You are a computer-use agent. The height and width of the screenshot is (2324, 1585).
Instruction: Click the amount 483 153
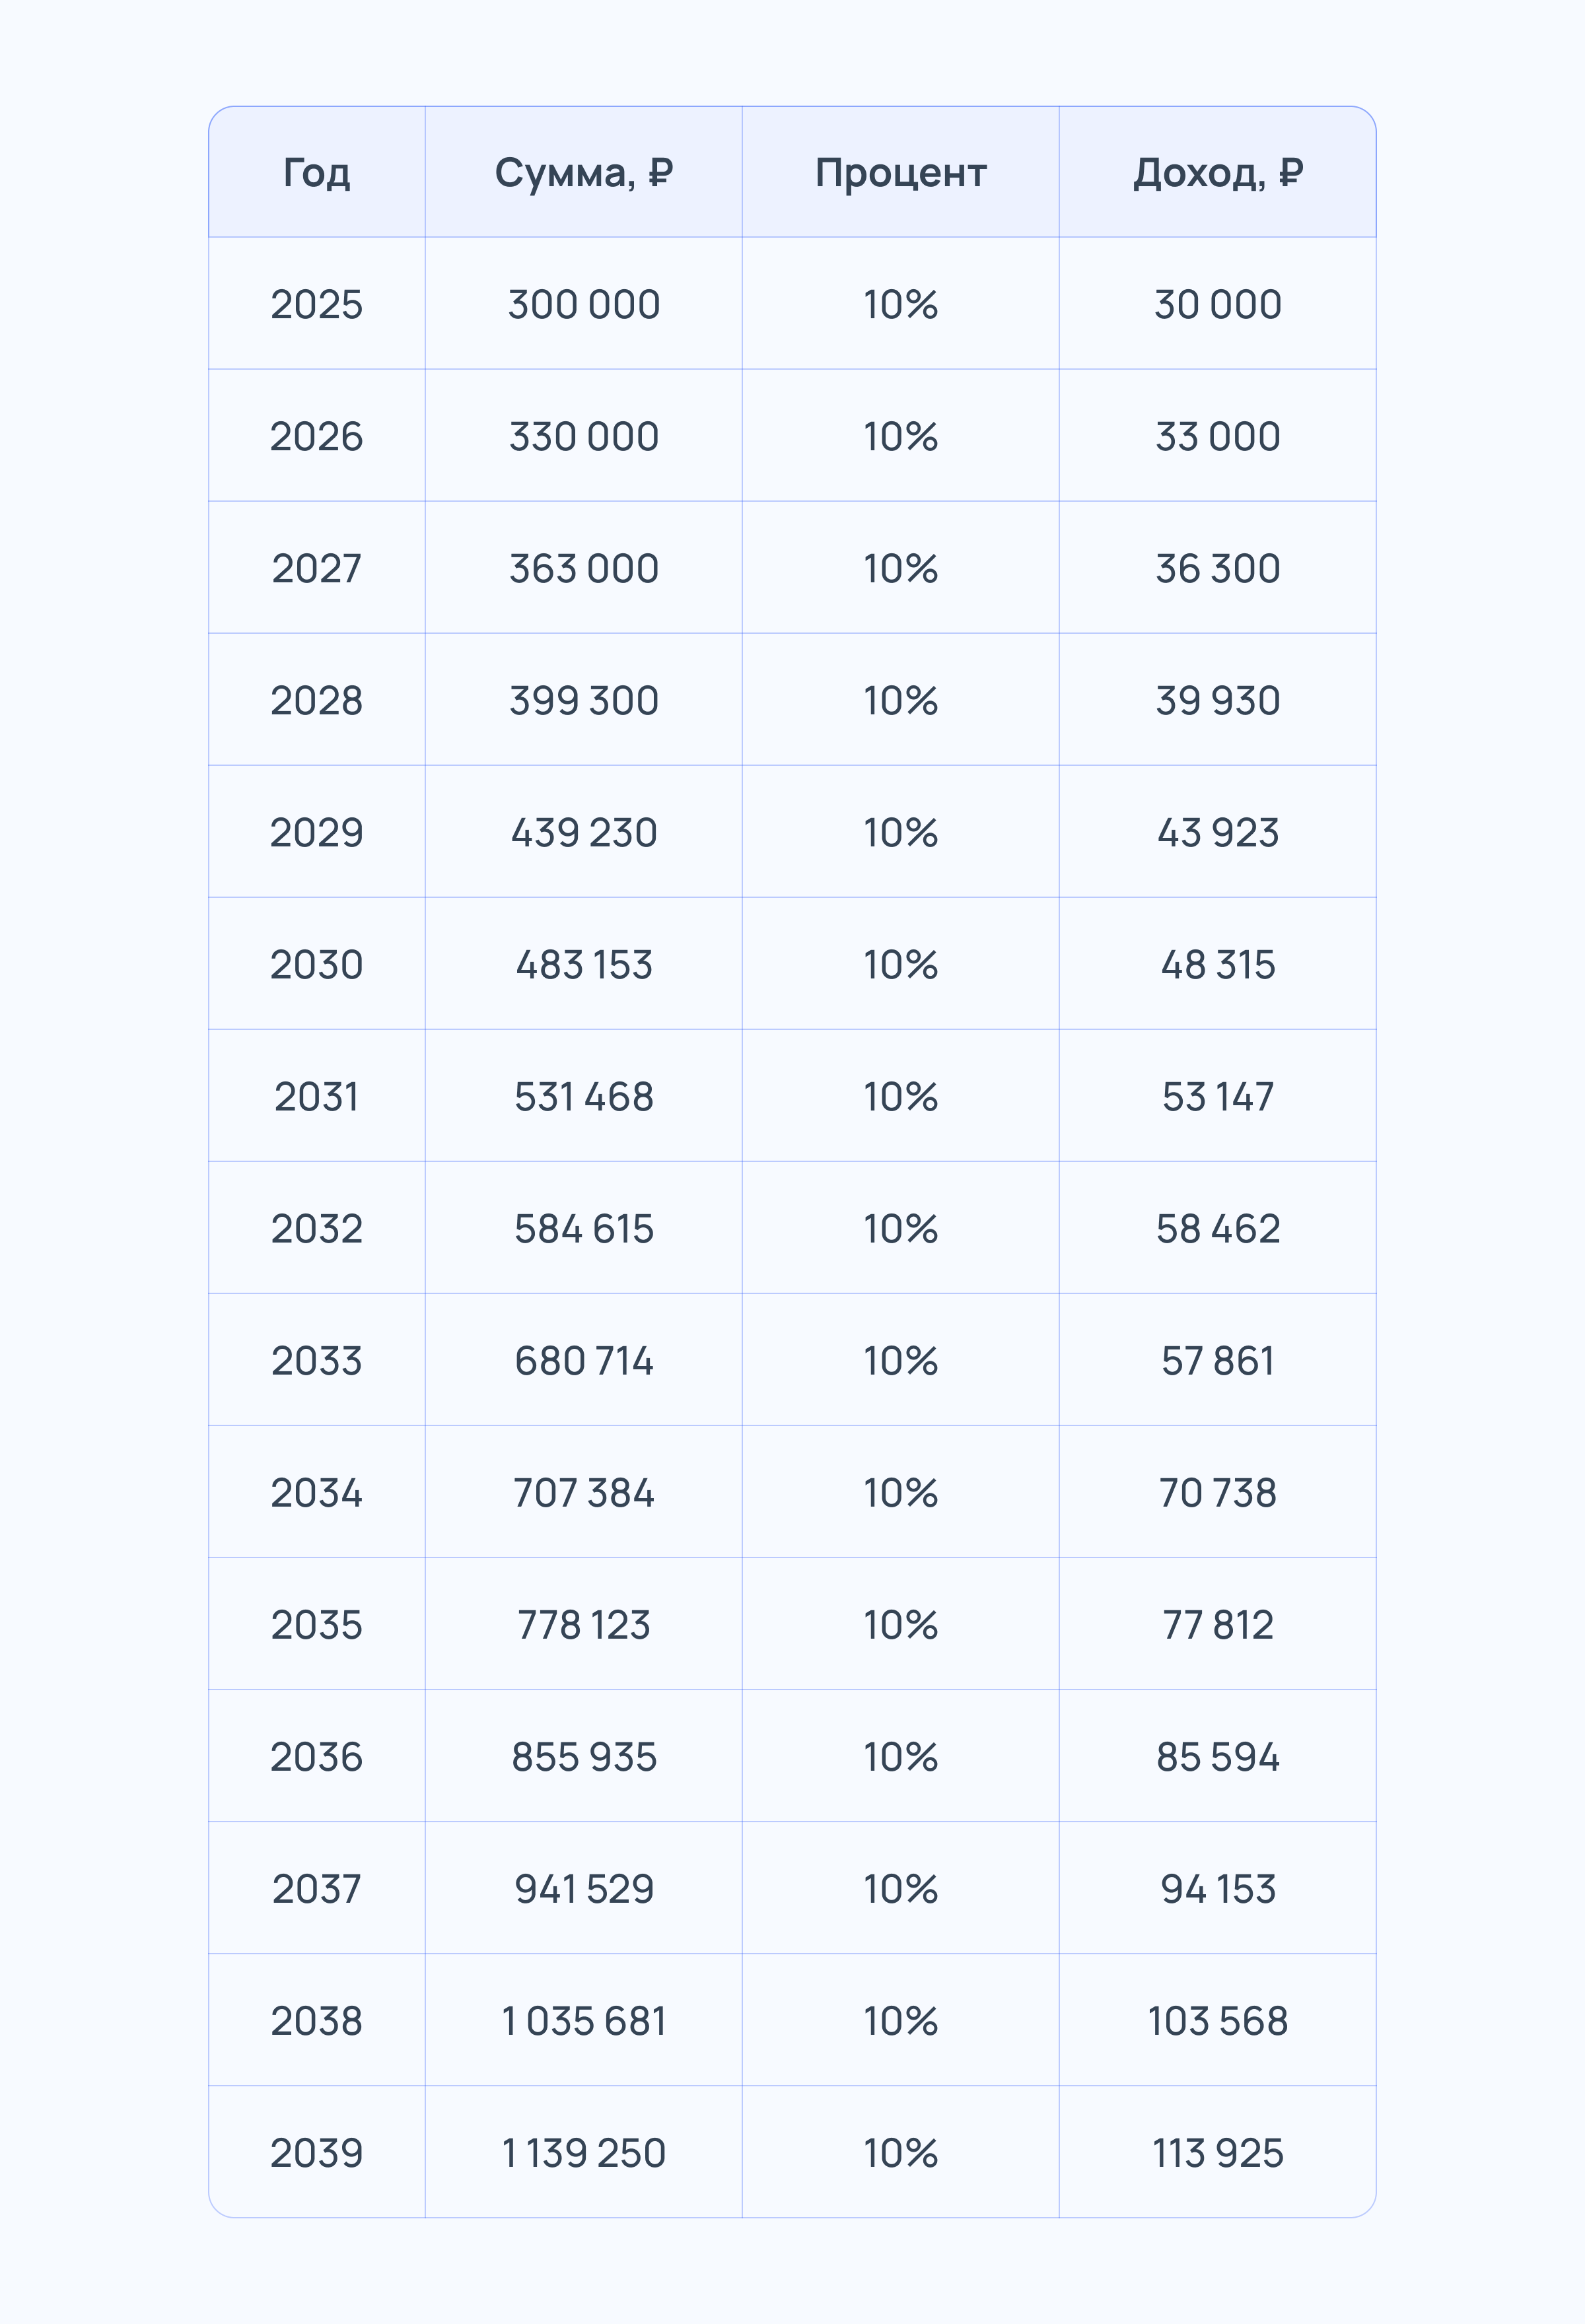[x=583, y=964]
